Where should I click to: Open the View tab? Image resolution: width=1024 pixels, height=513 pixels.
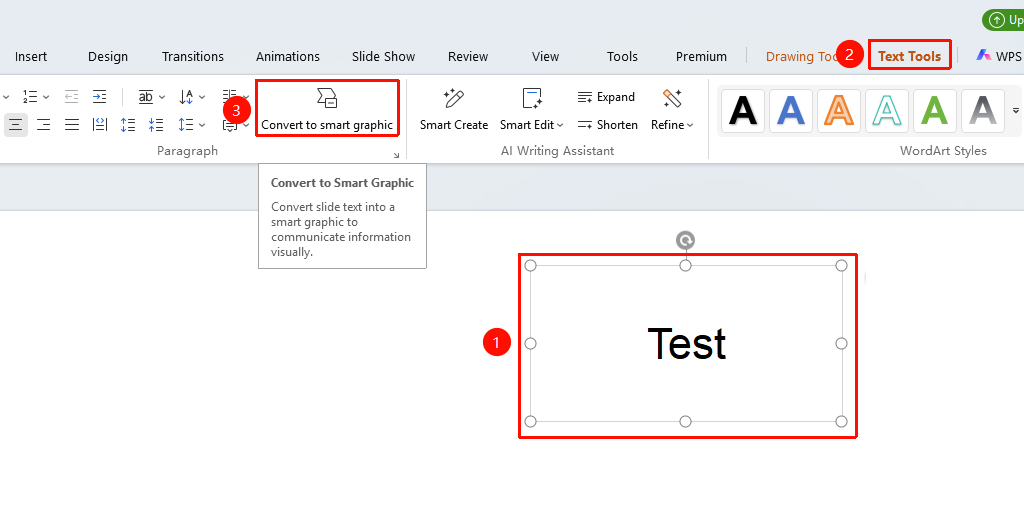pyautogui.click(x=545, y=57)
